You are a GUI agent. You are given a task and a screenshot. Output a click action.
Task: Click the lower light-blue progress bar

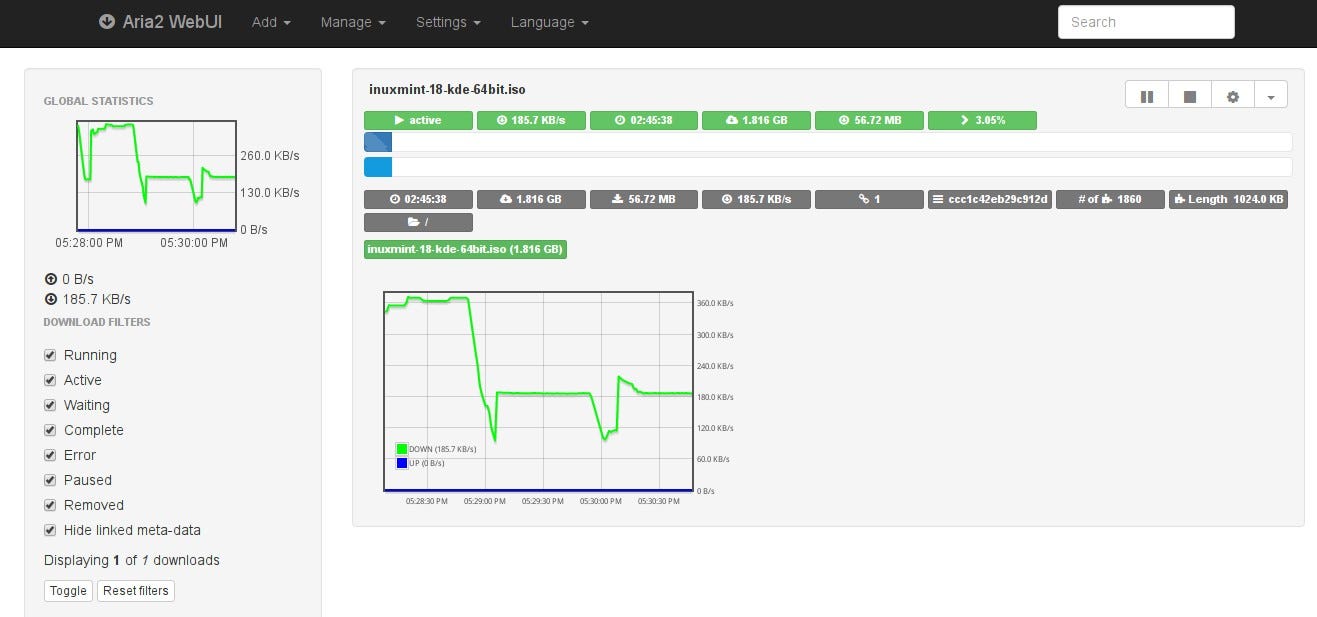coord(828,167)
